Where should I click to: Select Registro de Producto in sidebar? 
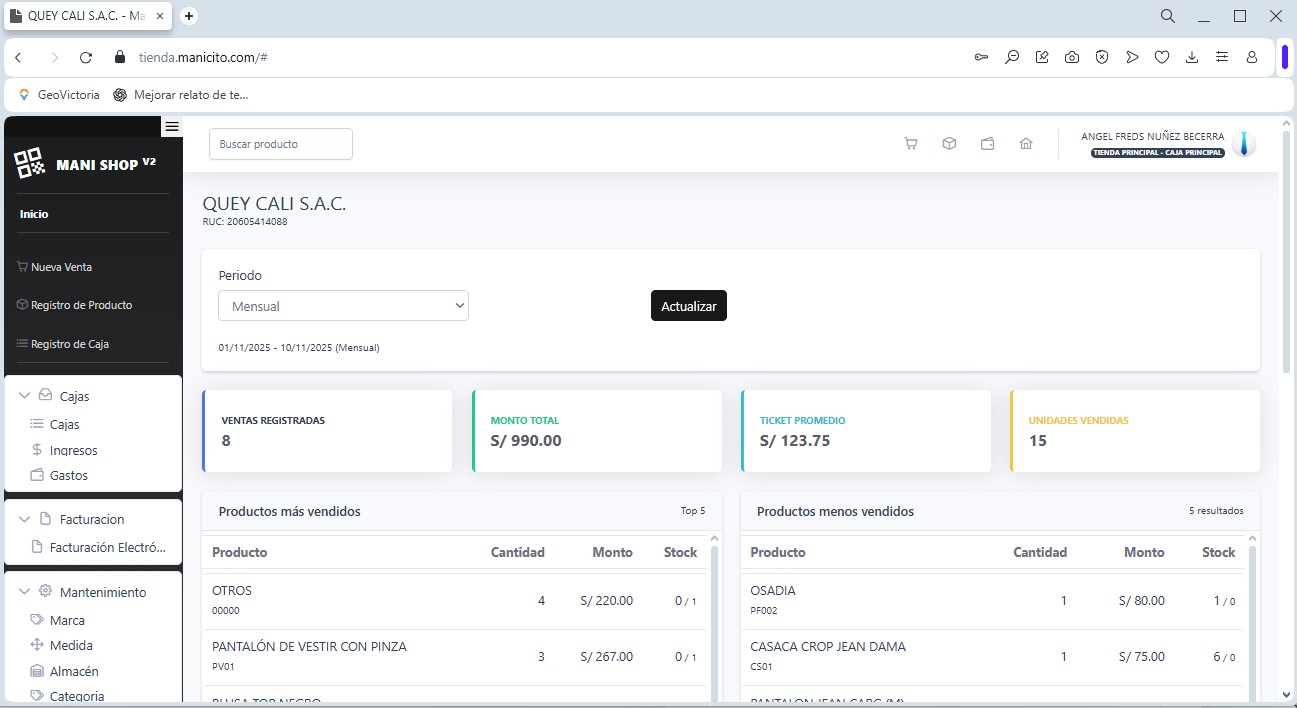pyautogui.click(x=80, y=305)
